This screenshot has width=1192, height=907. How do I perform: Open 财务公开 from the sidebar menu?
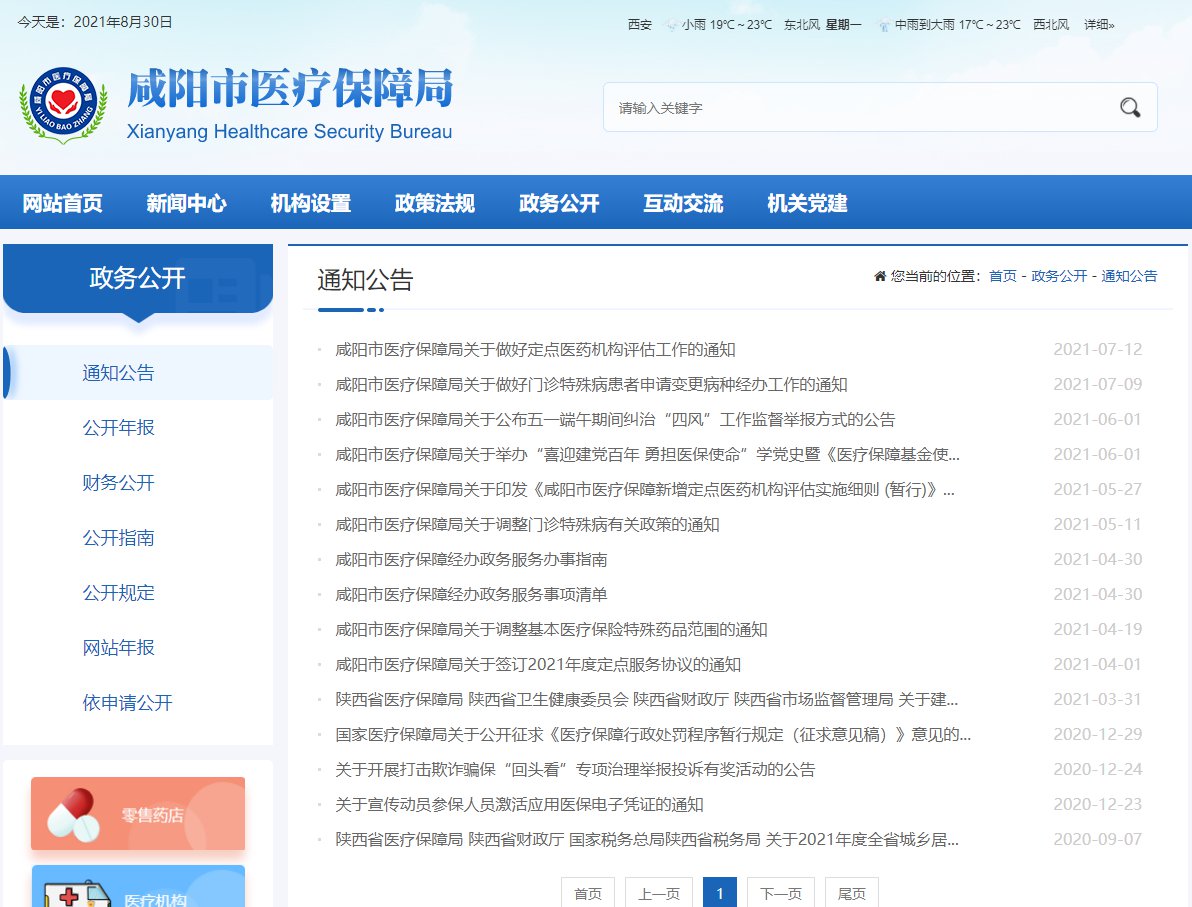pos(118,483)
